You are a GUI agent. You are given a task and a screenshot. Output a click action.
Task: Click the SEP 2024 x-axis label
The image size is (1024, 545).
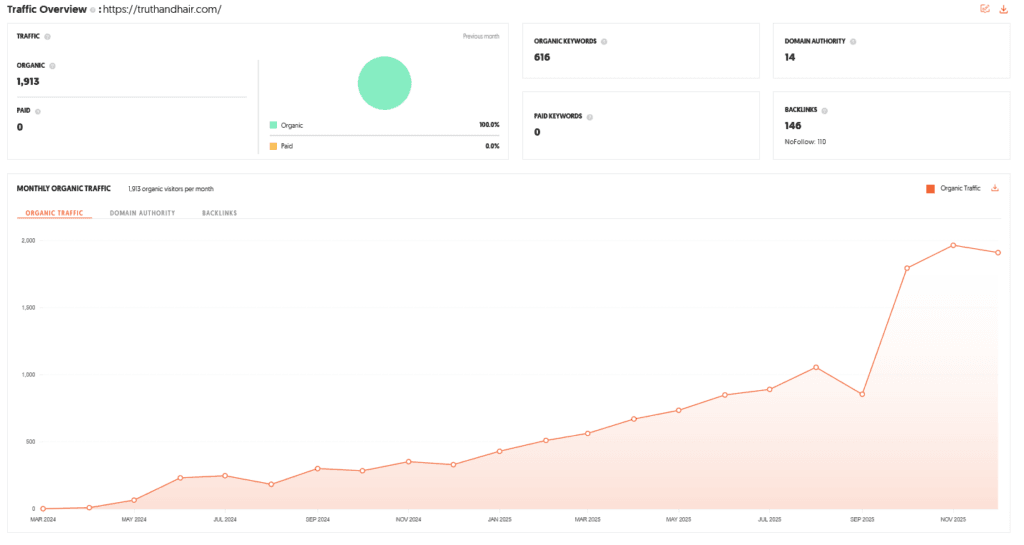317,520
